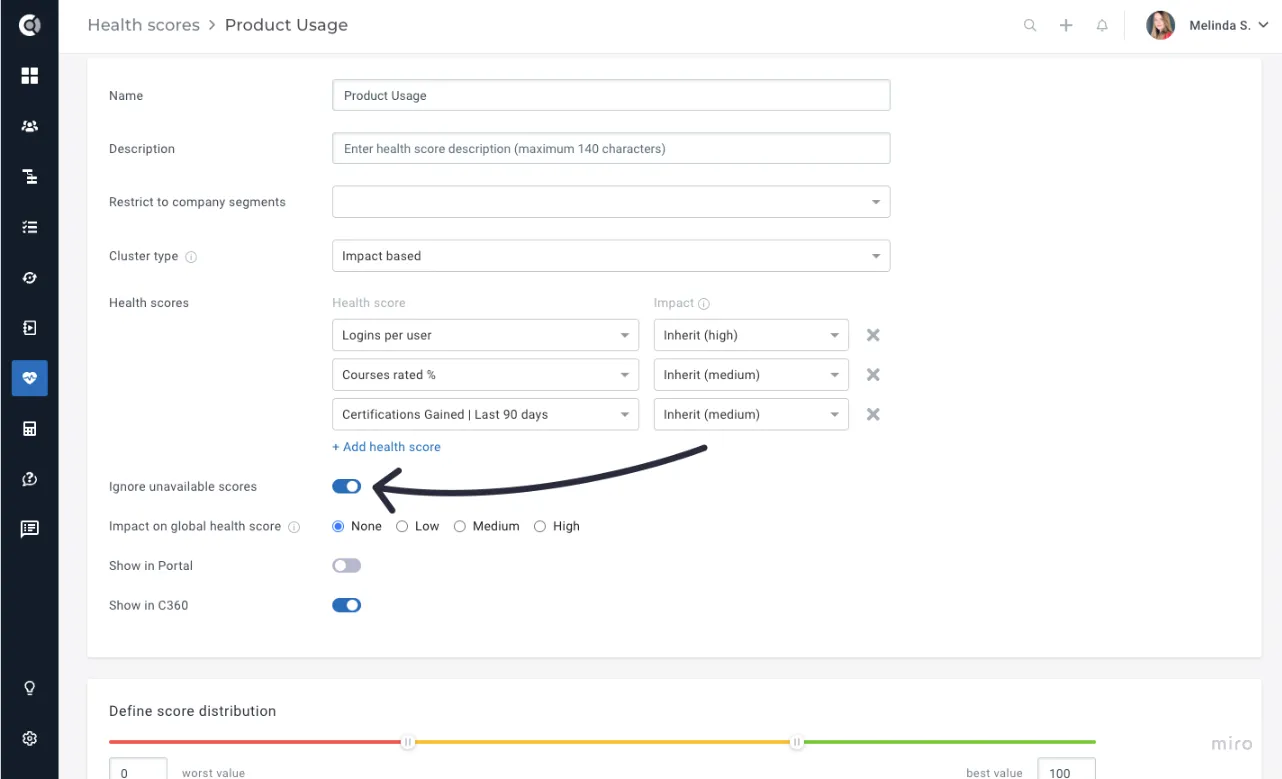Open the question chat icon in sidebar
Viewport: 1282px width, 779px height.
(29, 479)
